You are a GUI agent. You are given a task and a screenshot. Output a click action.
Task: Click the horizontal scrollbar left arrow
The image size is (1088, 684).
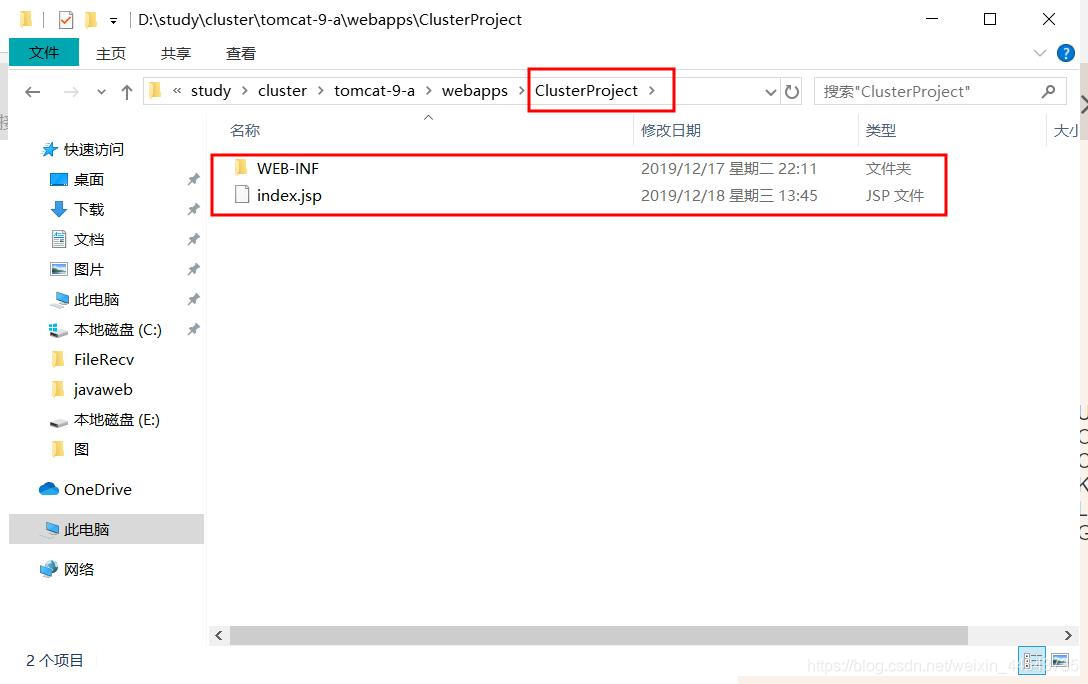click(219, 635)
